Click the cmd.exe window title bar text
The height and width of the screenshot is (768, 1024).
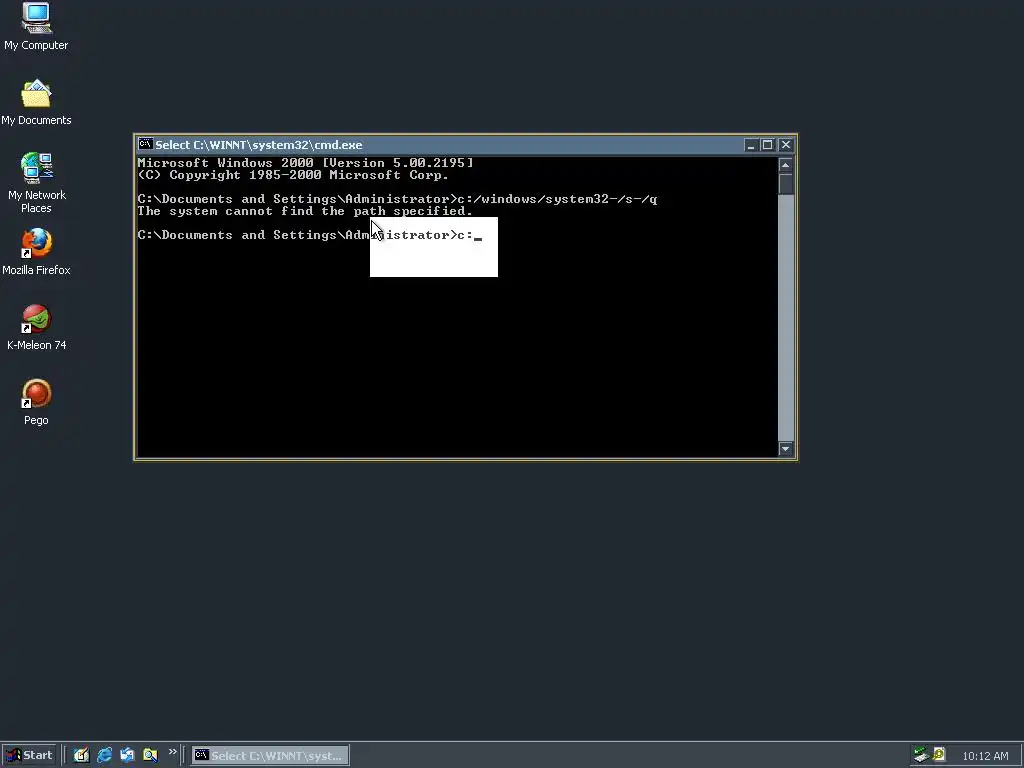(x=259, y=145)
